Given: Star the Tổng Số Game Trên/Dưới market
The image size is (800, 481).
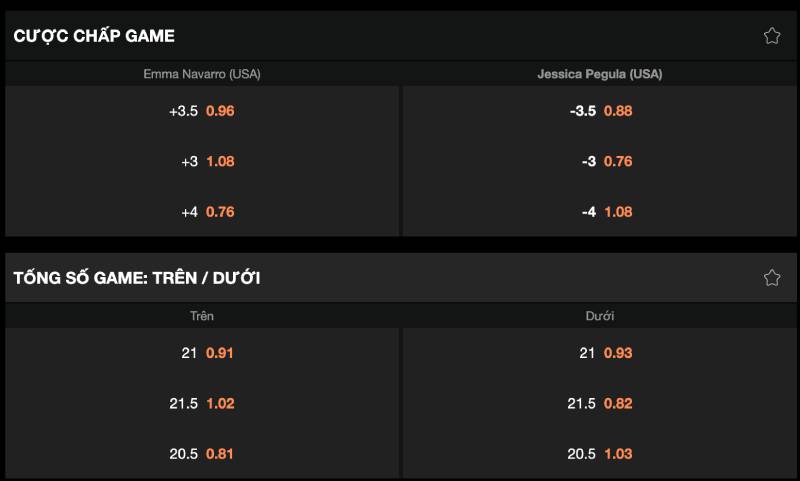Looking at the screenshot, I should 772,278.
